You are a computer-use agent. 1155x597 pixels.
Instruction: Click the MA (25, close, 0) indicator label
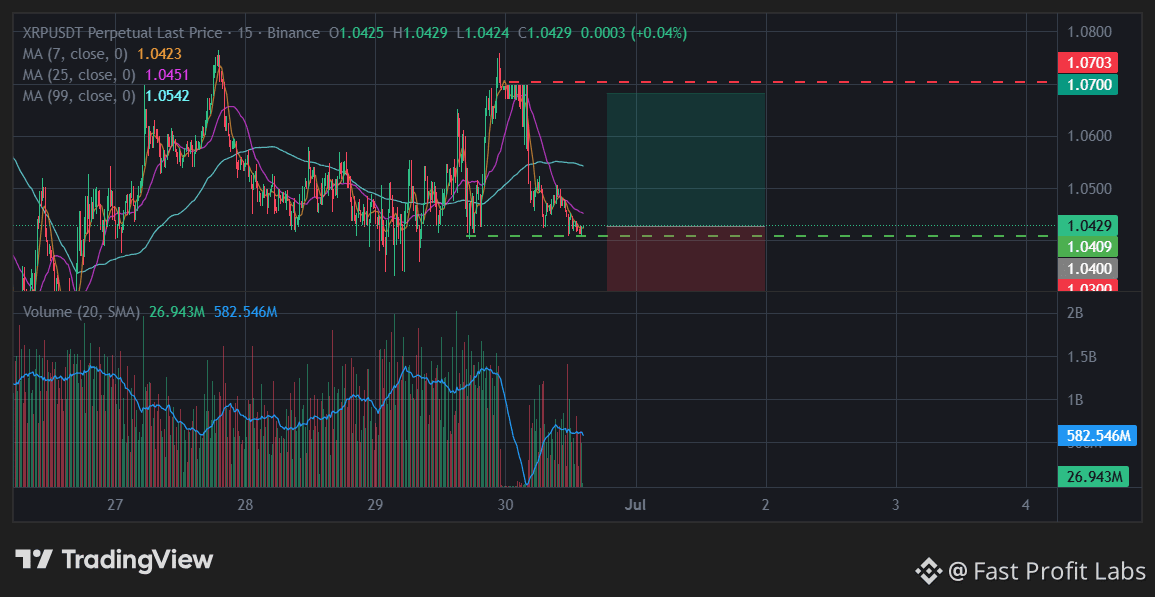(80, 74)
